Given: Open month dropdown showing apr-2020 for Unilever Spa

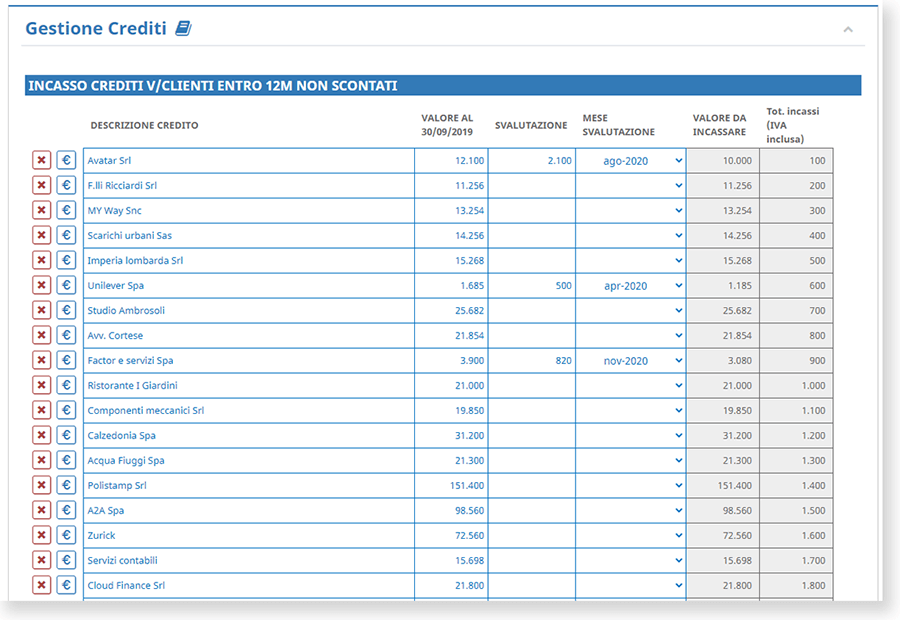Looking at the screenshot, I should [631, 285].
